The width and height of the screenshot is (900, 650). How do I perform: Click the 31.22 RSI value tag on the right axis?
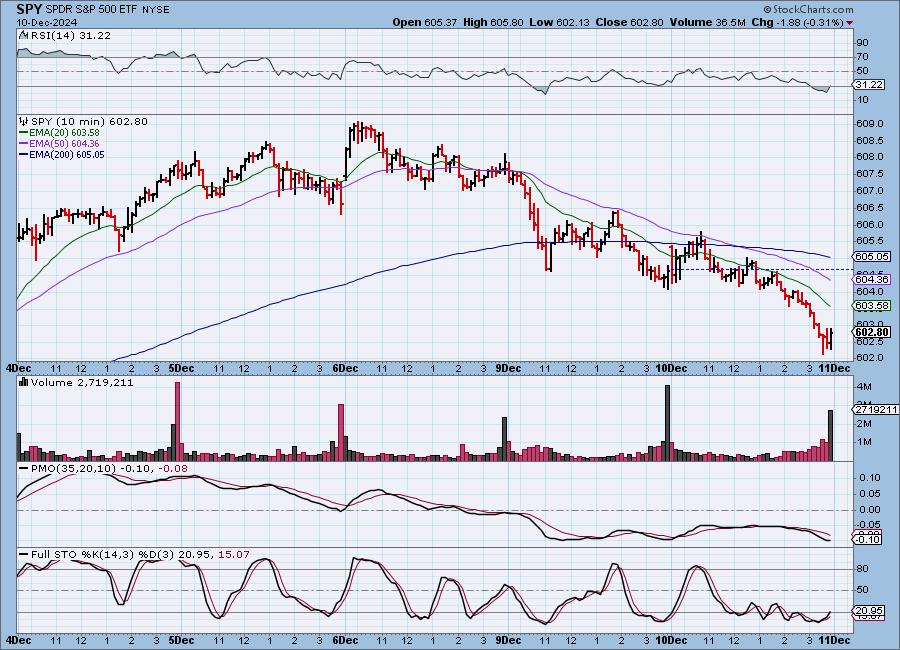click(x=868, y=85)
